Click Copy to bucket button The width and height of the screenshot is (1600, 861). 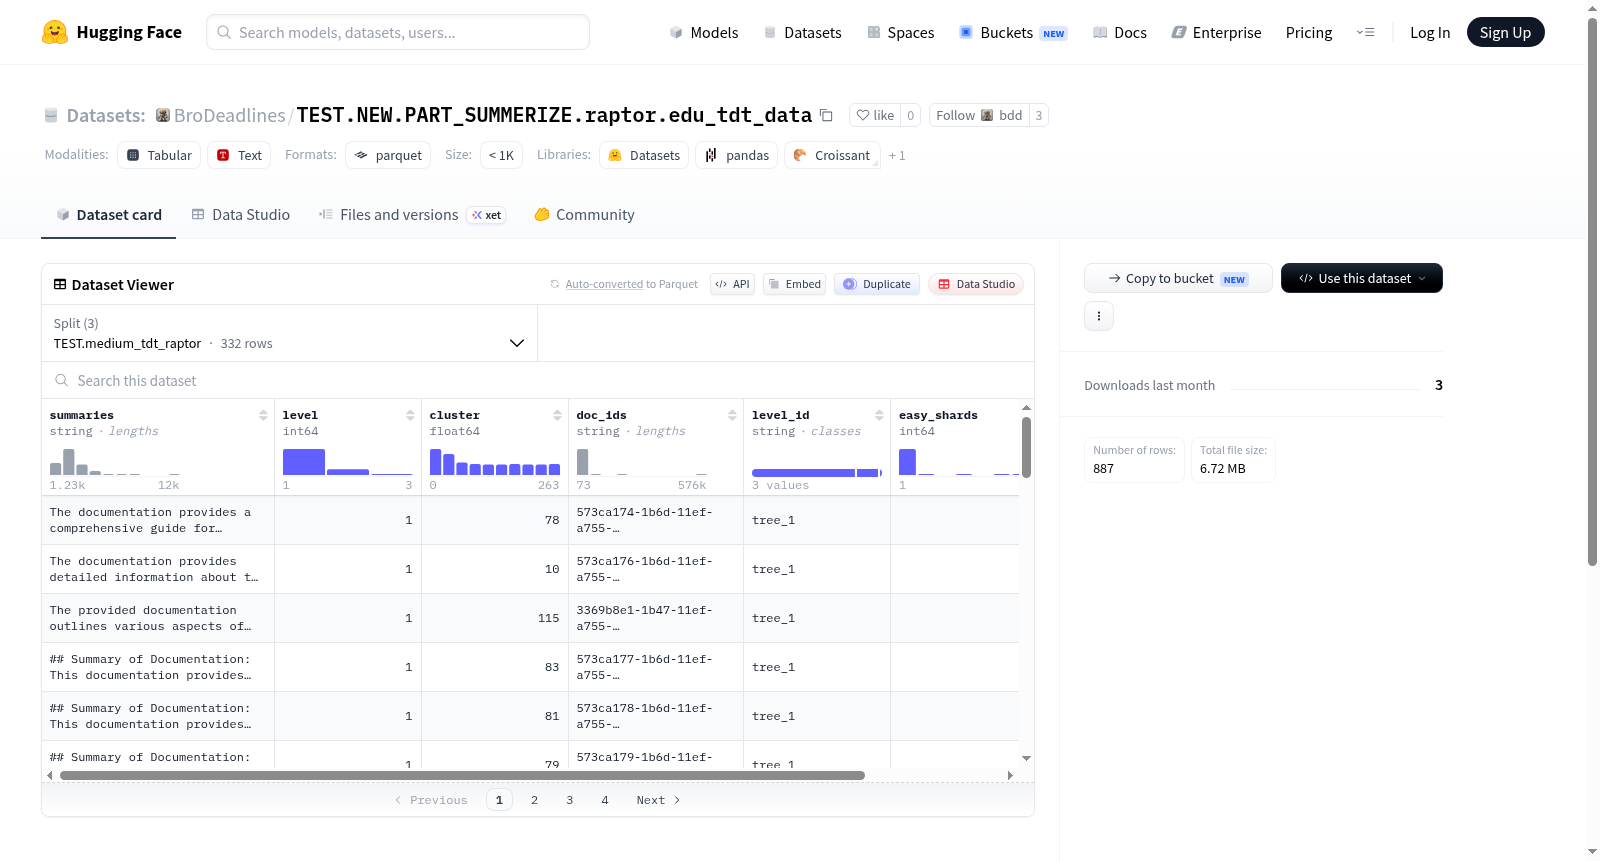1178,278
